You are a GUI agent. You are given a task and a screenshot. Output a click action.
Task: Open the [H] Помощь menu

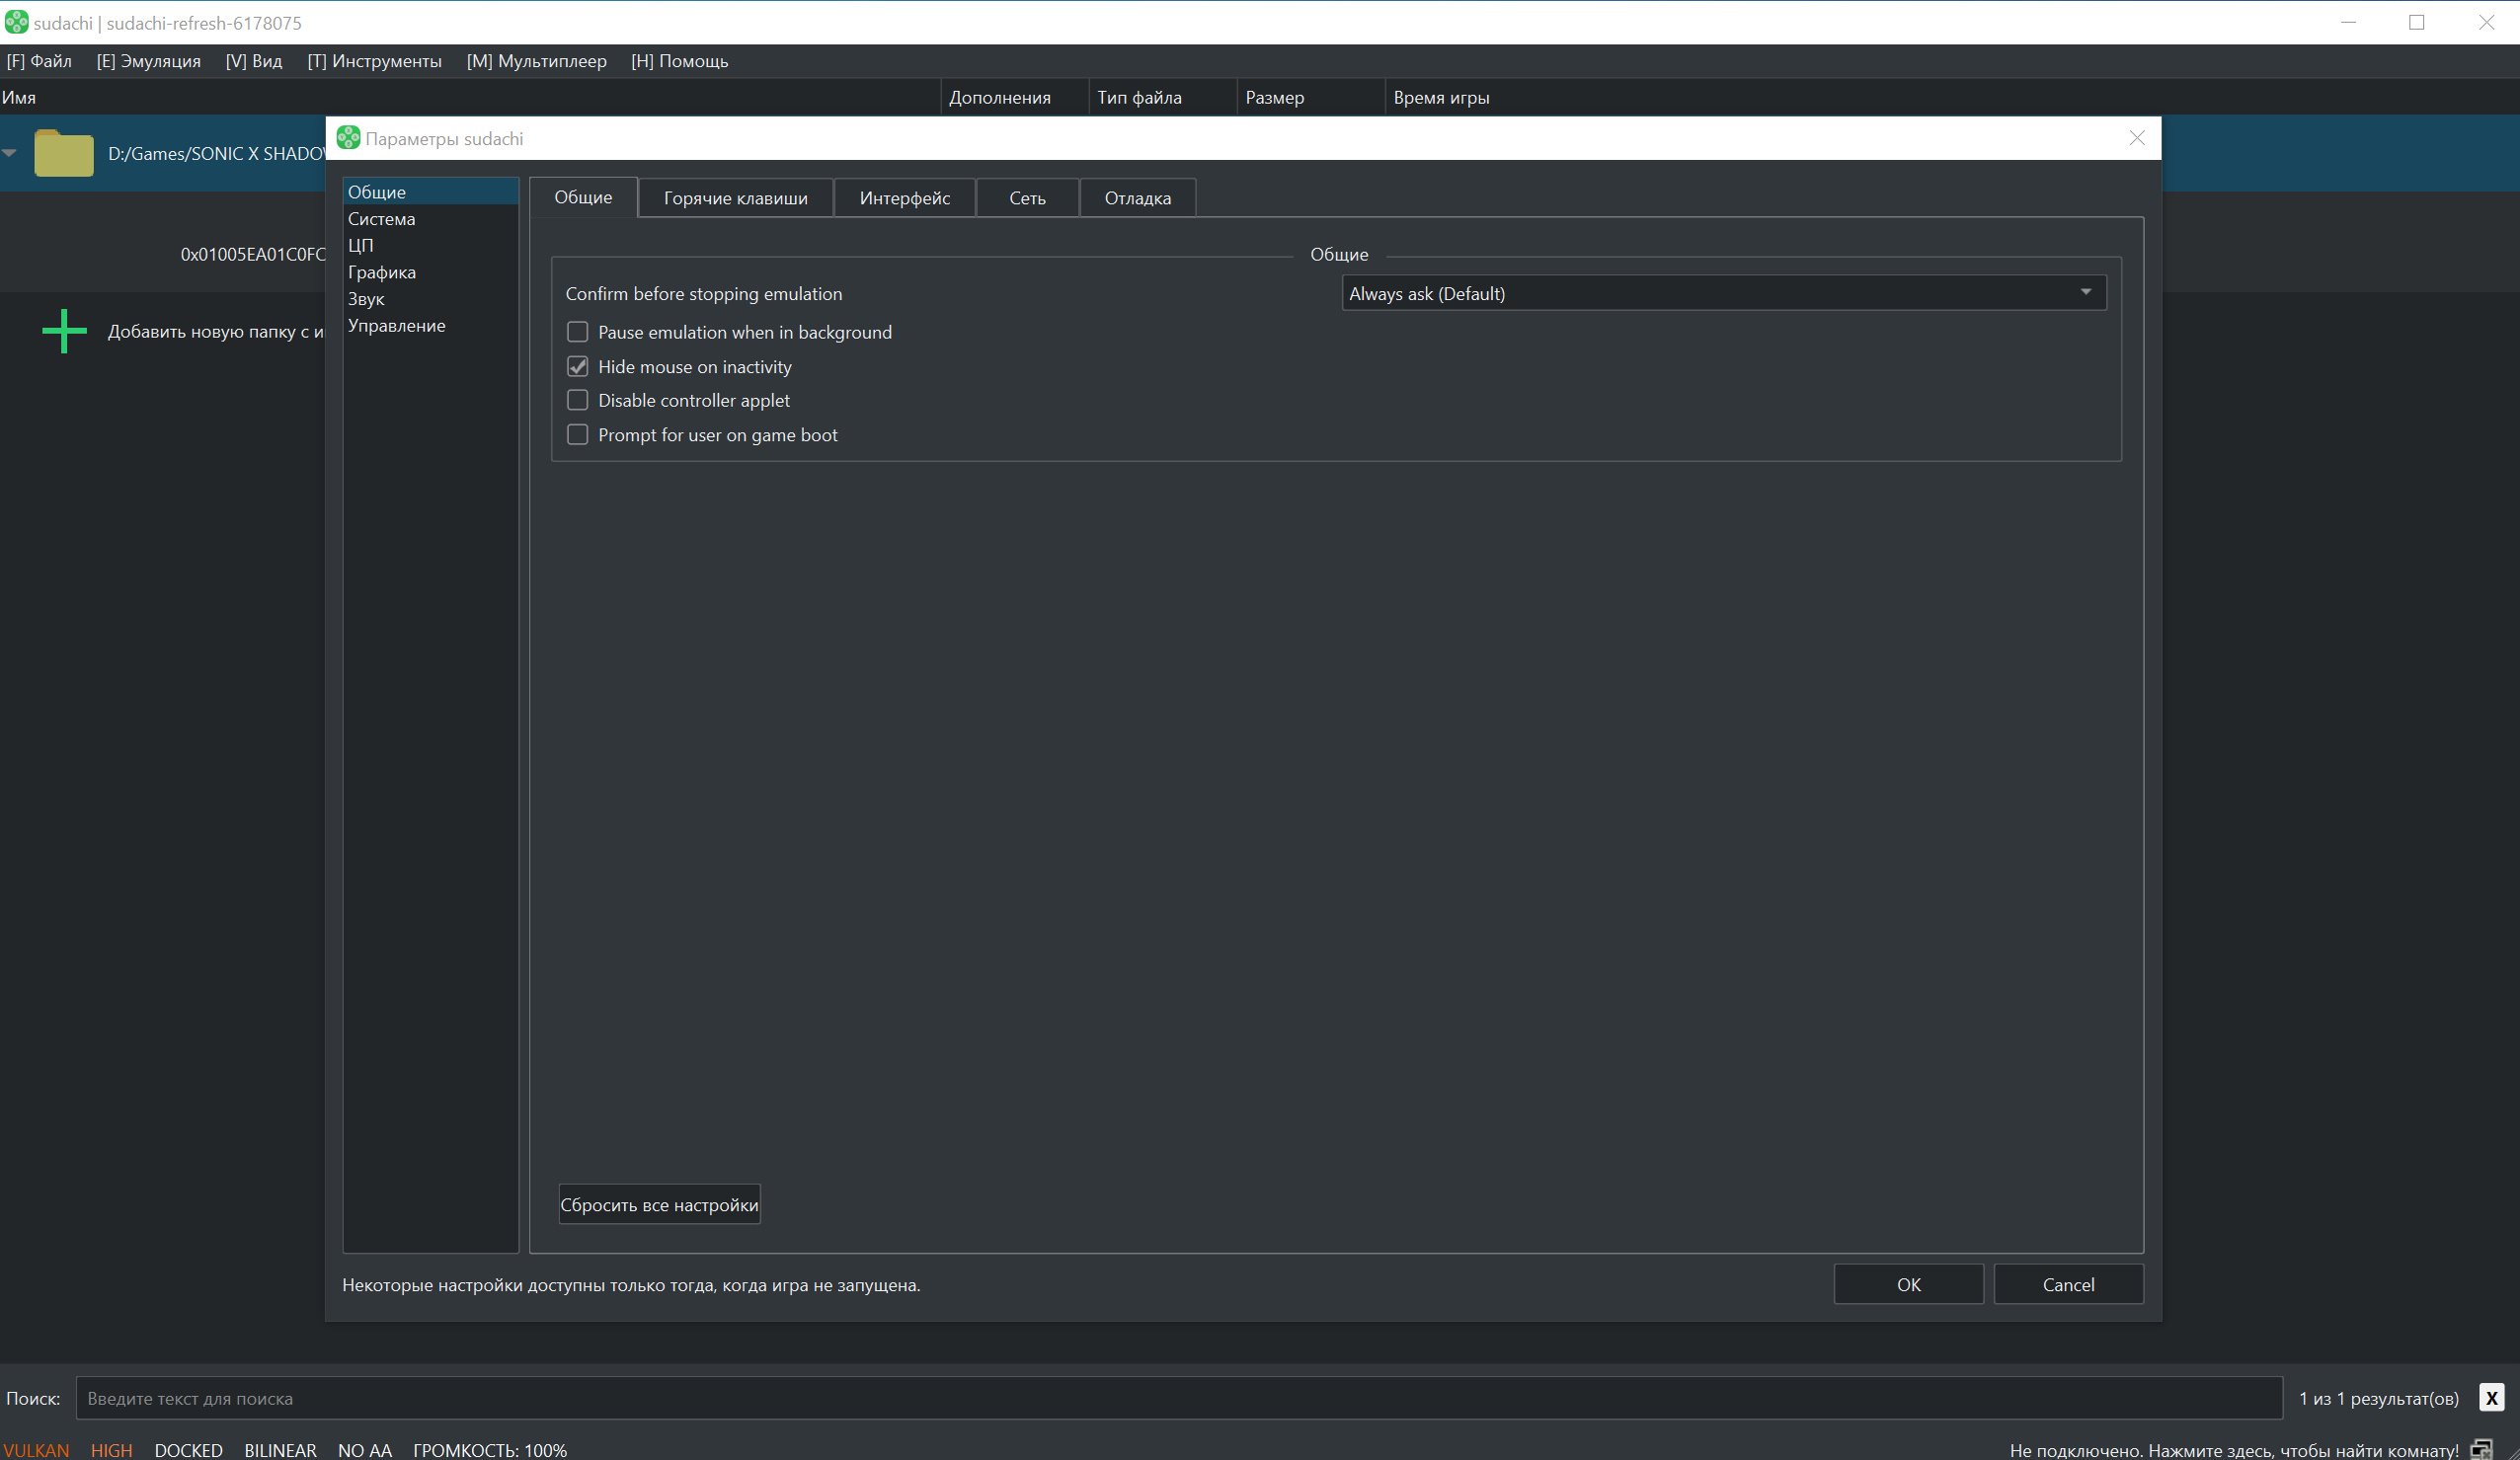pyautogui.click(x=679, y=61)
